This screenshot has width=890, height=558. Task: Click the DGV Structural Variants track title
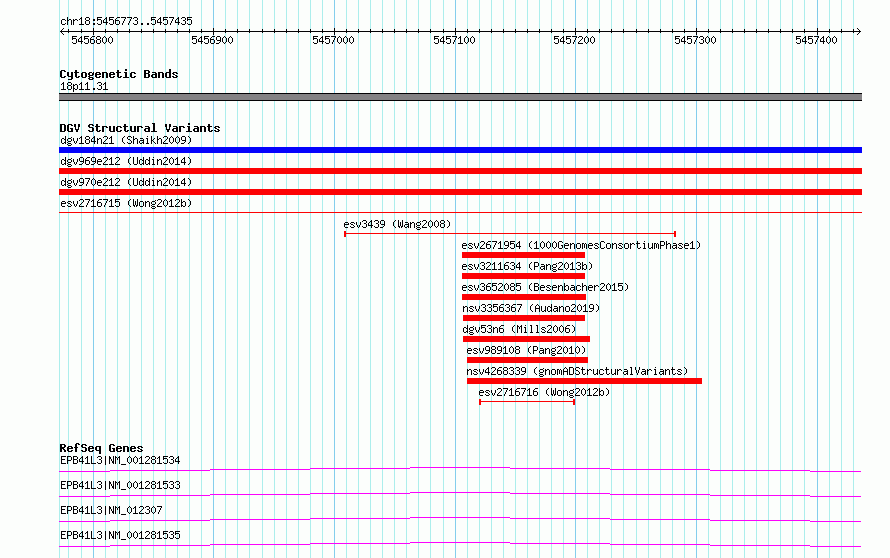(140, 128)
